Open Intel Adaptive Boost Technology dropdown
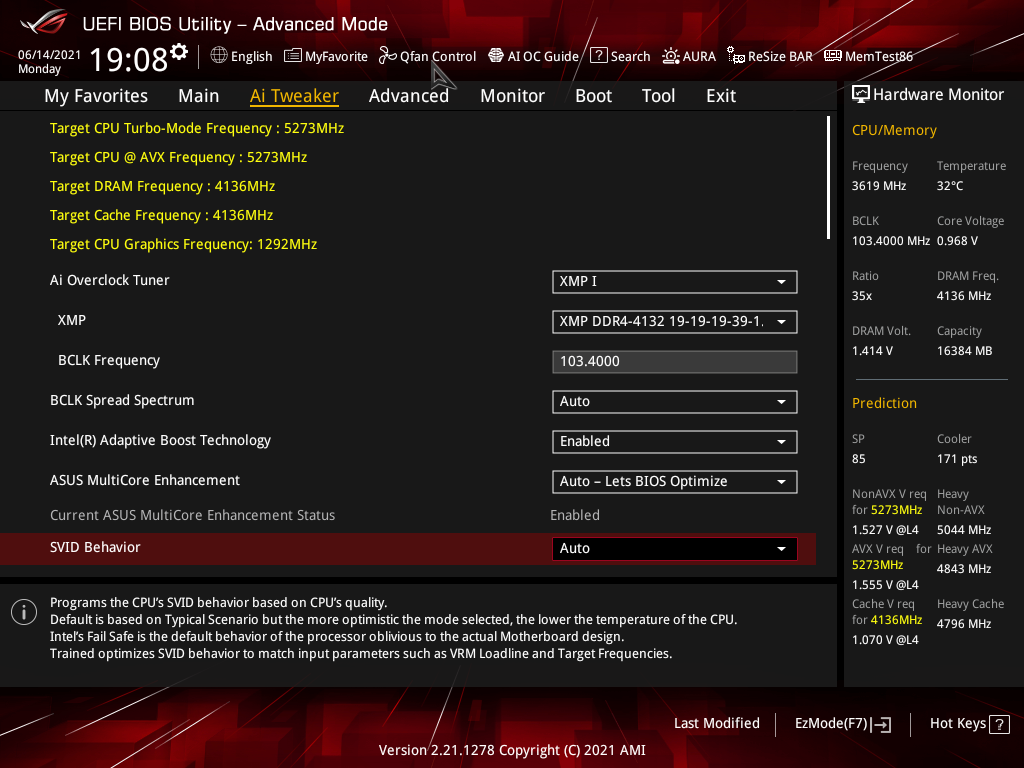The image size is (1024, 768). pos(675,441)
